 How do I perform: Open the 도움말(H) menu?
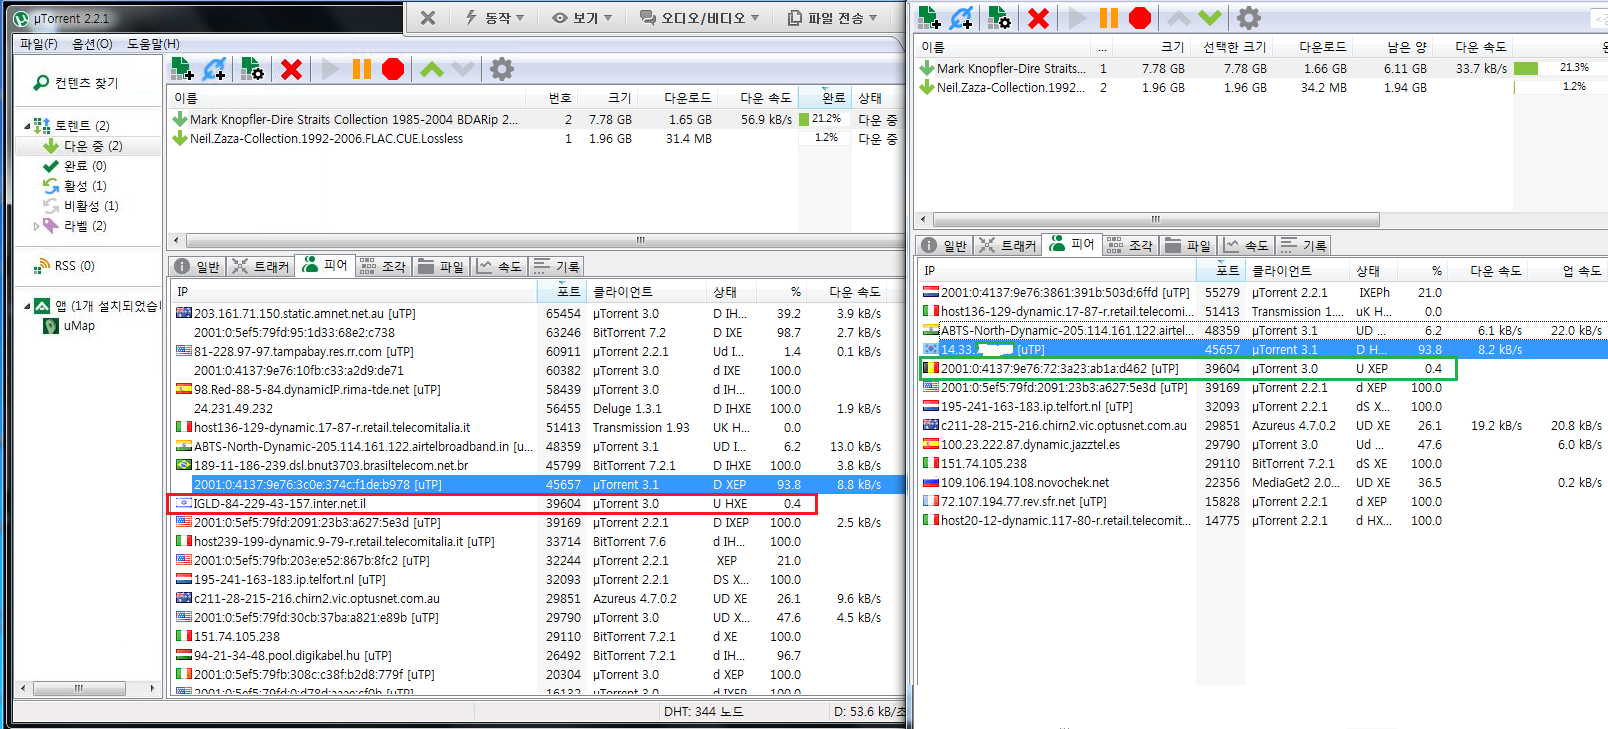click(153, 44)
